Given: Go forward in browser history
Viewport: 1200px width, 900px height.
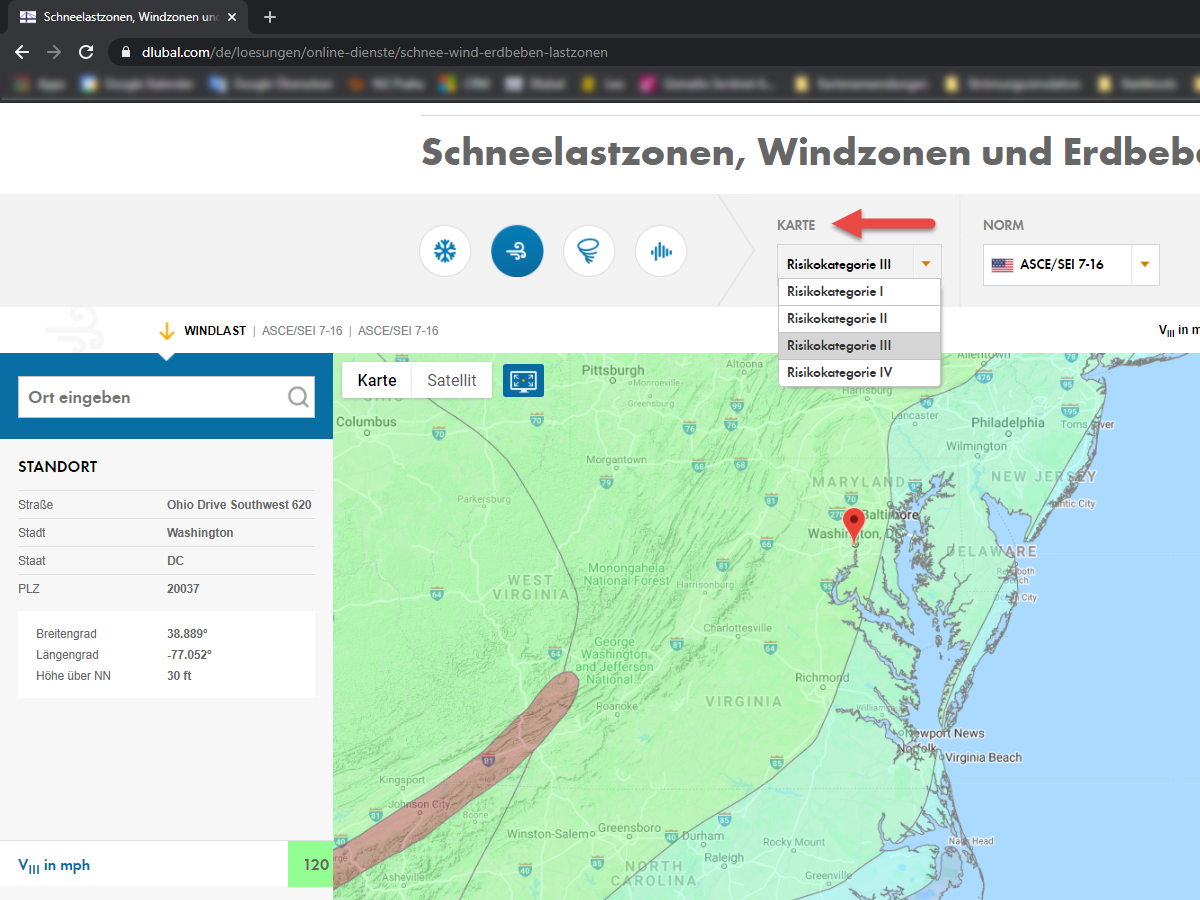Looking at the screenshot, I should (x=54, y=52).
